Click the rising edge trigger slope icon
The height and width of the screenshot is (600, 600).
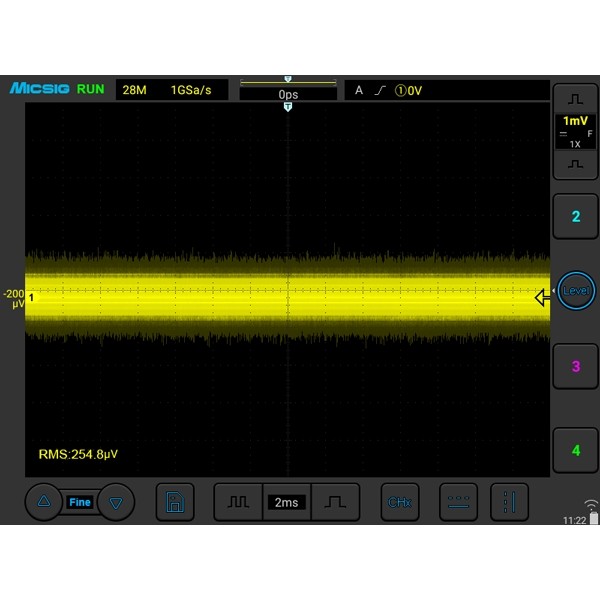pyautogui.click(x=380, y=90)
